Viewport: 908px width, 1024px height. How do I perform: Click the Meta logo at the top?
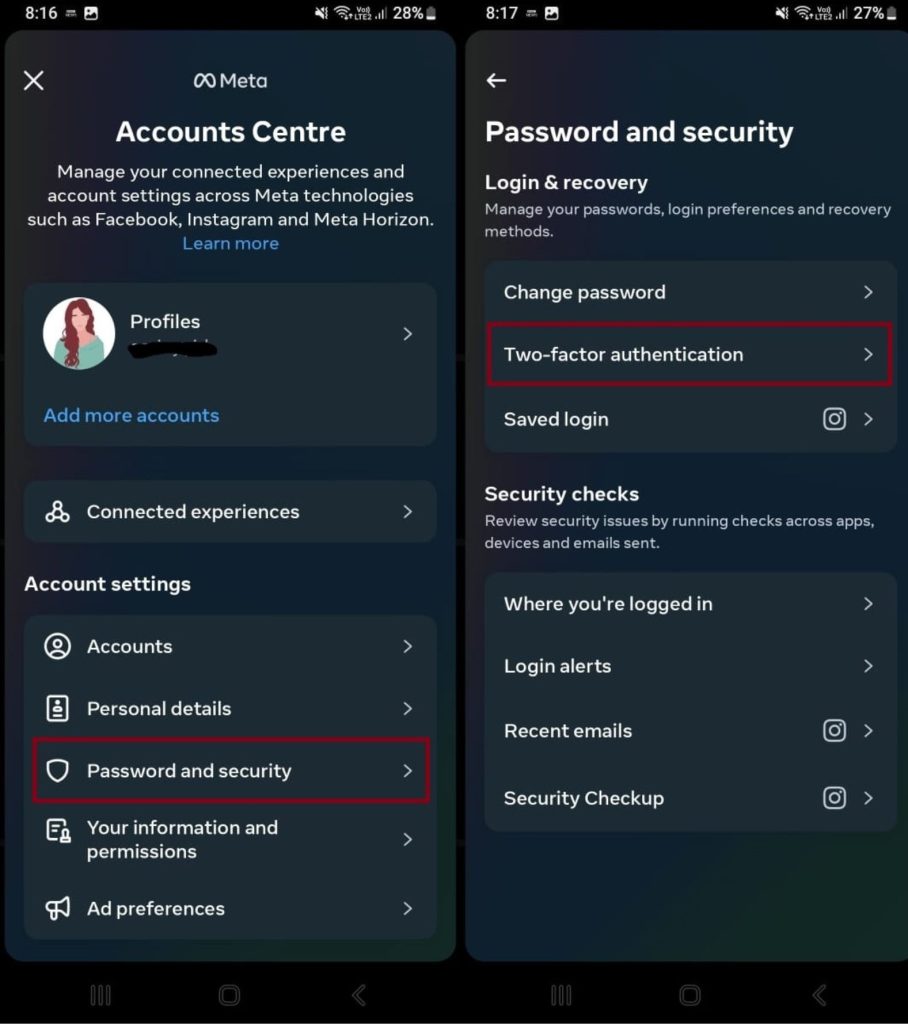click(230, 81)
